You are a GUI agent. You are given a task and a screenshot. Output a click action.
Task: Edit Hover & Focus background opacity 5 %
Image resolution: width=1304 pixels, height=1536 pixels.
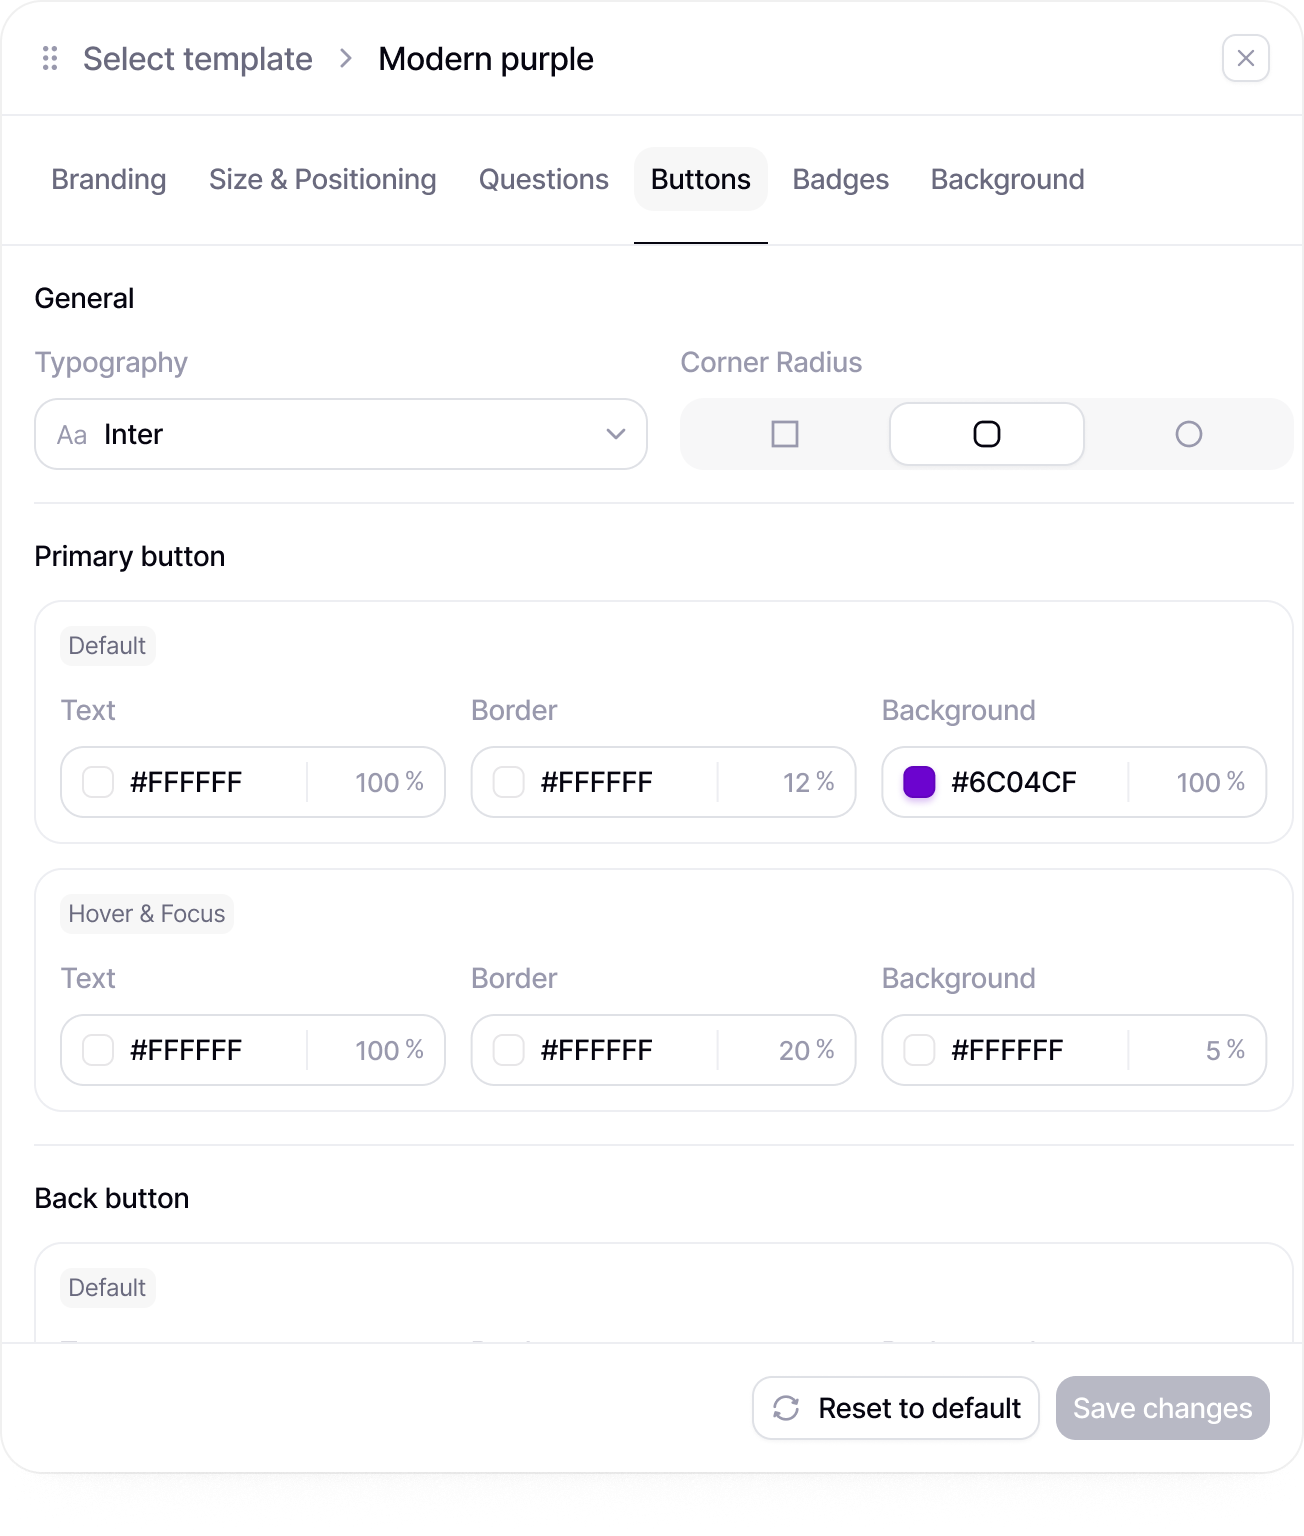pos(1225,1050)
